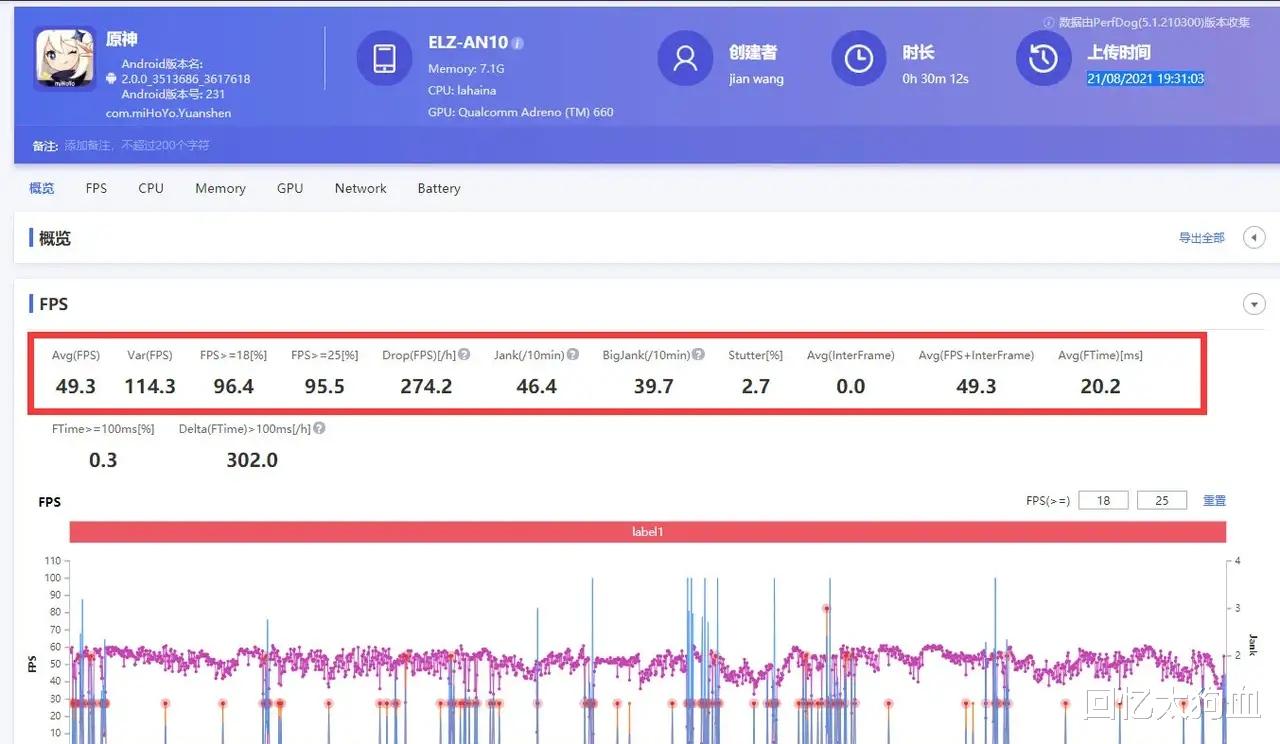Switch to the Network tab
This screenshot has width=1280, height=744.
pos(360,188)
